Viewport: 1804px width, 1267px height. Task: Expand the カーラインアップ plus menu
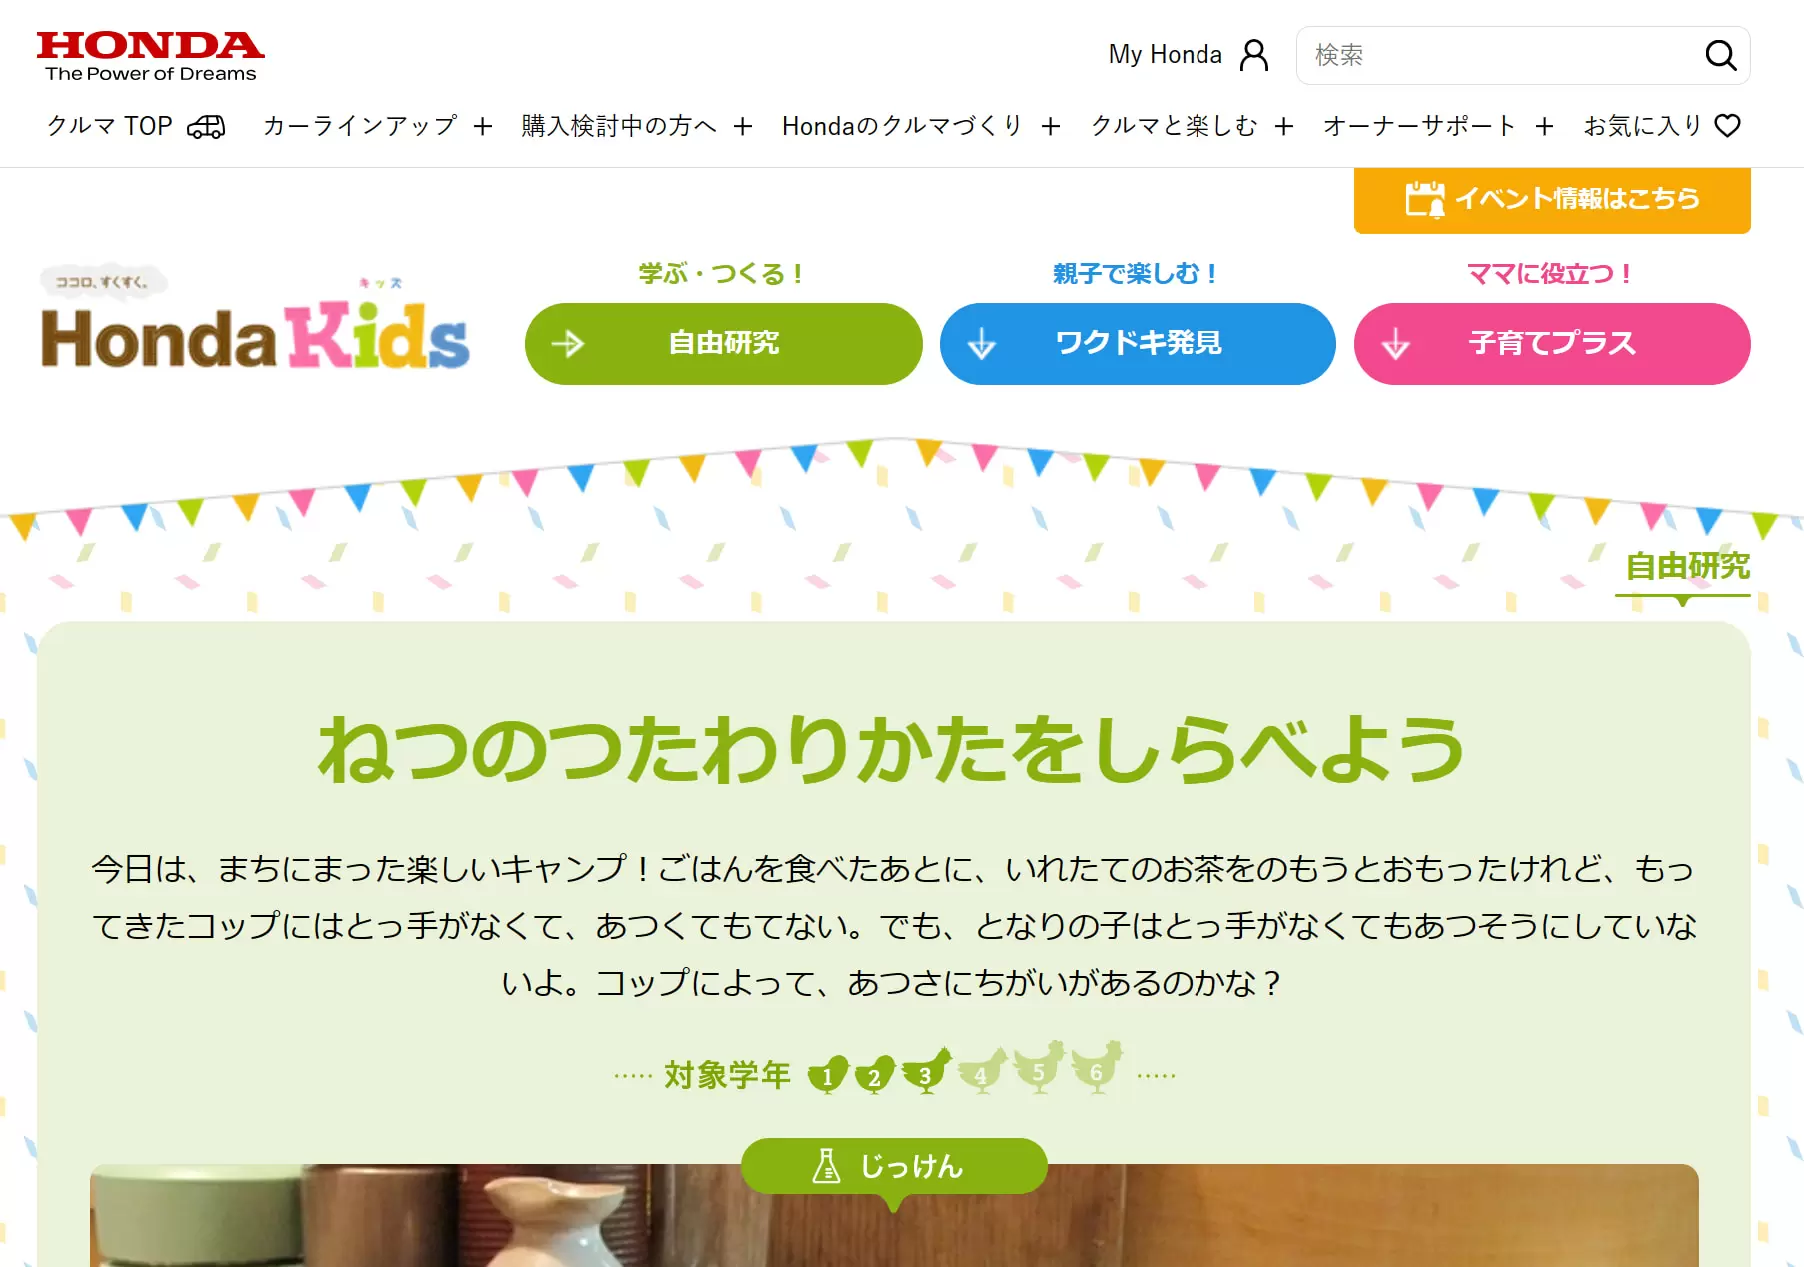tap(483, 126)
